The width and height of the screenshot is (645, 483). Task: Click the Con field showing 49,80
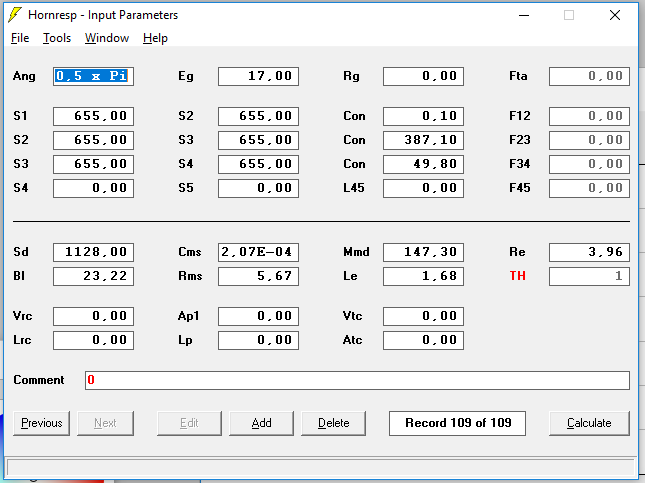point(423,164)
